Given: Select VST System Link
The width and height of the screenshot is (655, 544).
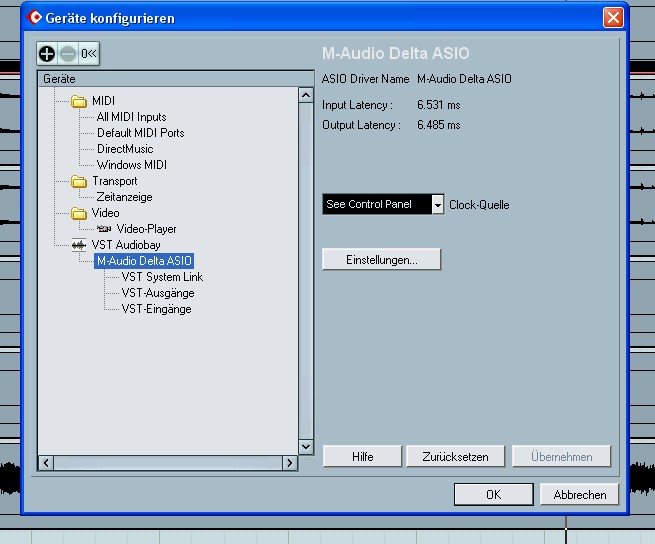Looking at the screenshot, I should [x=162, y=277].
